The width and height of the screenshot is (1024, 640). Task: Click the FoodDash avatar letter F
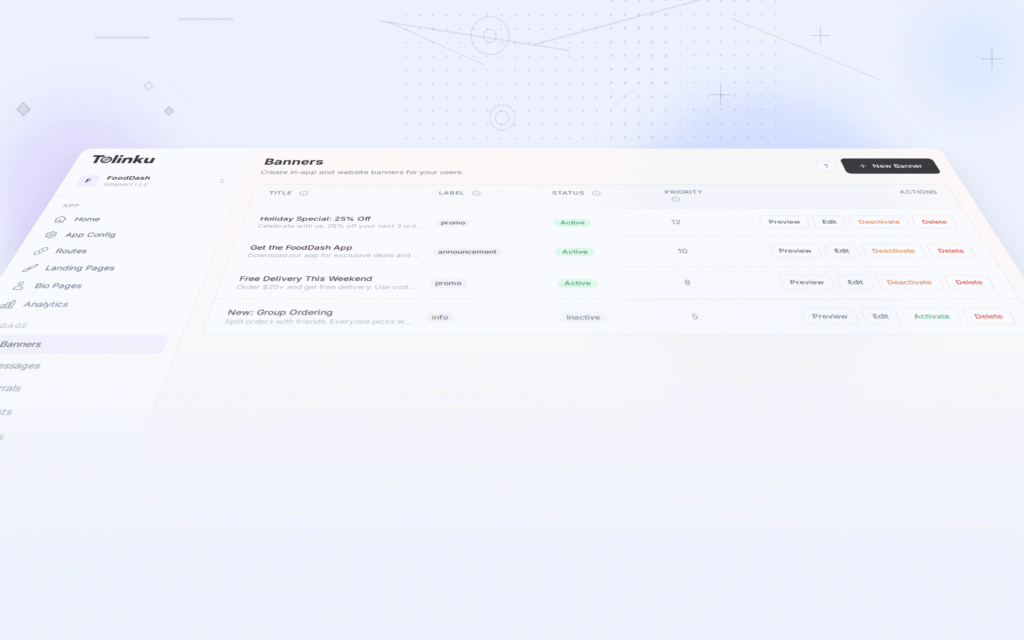[x=88, y=181]
